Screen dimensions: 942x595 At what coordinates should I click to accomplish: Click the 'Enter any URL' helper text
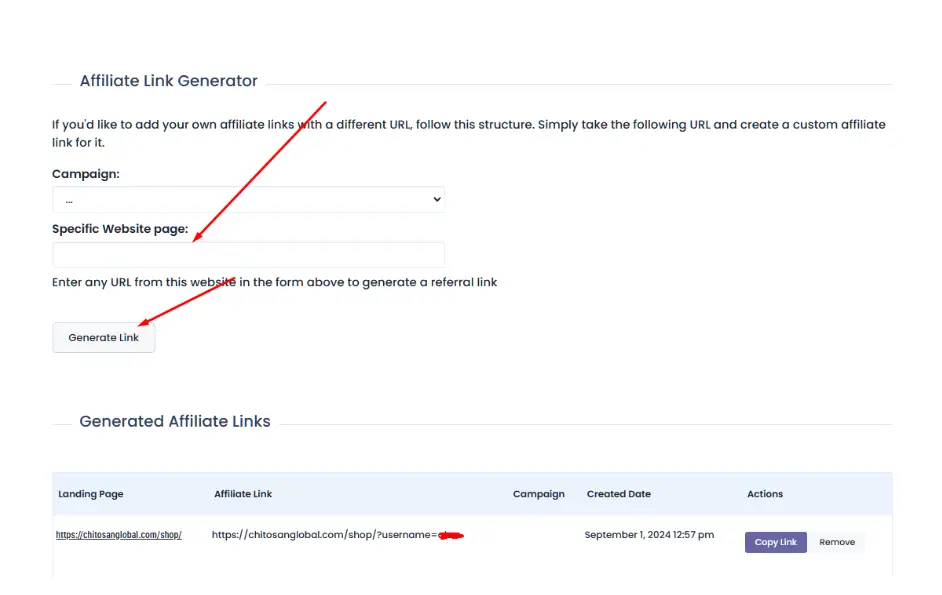tap(274, 282)
